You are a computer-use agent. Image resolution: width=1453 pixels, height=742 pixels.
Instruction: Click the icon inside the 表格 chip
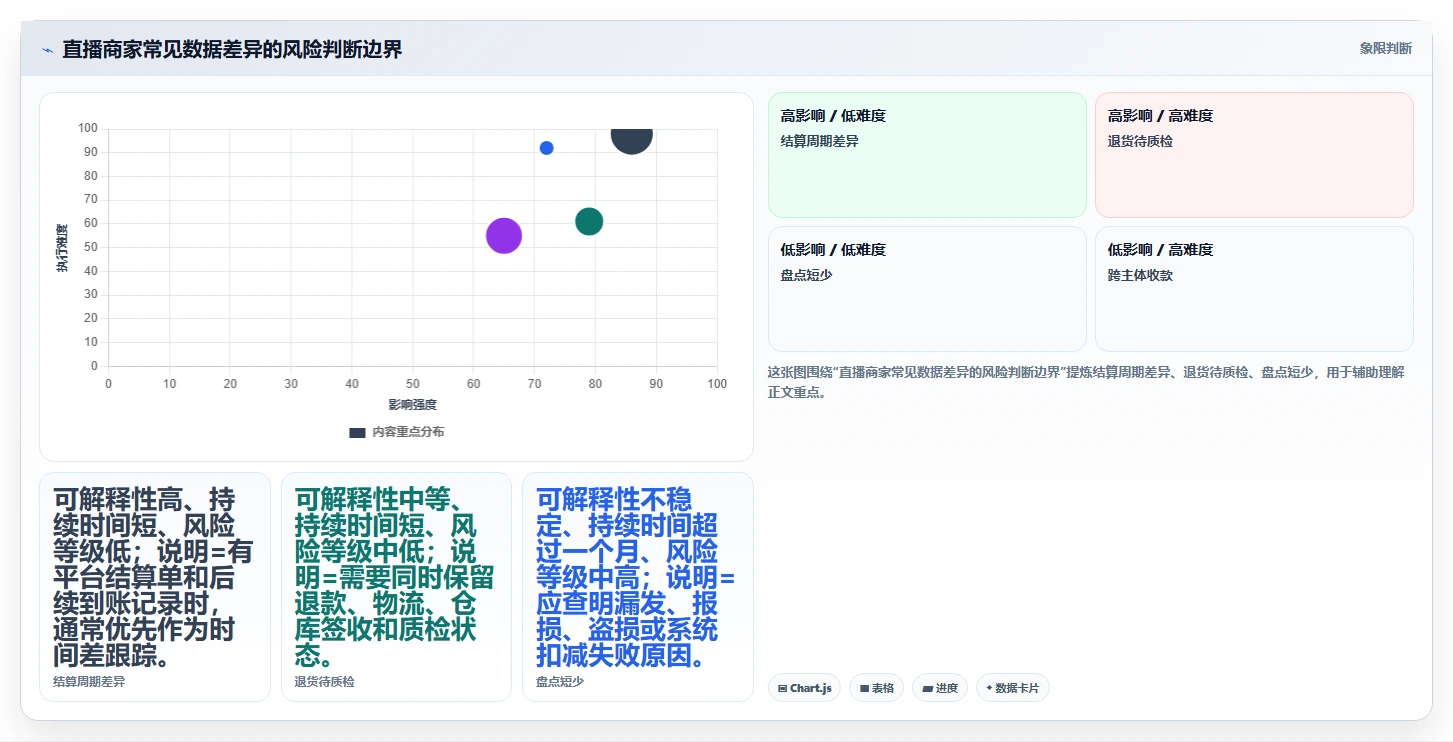864,688
